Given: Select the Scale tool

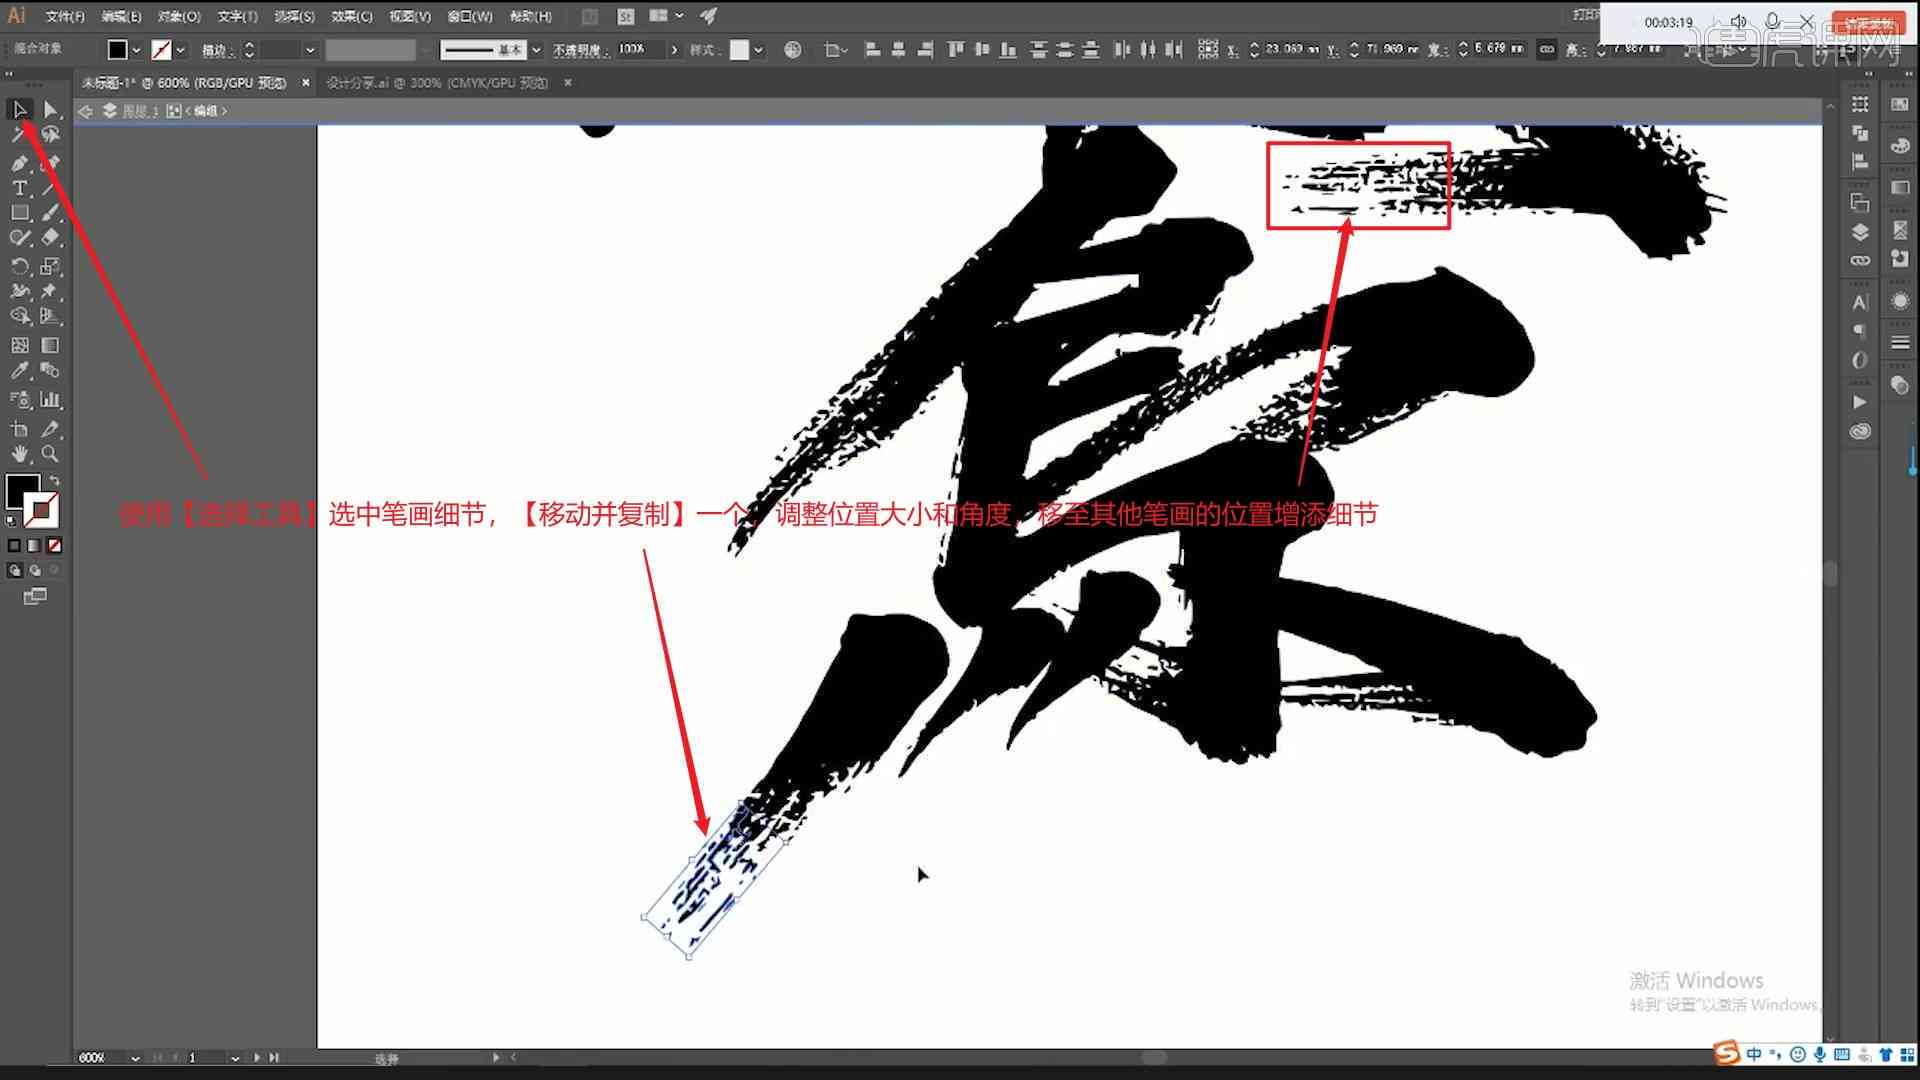Looking at the screenshot, I should tap(50, 266).
